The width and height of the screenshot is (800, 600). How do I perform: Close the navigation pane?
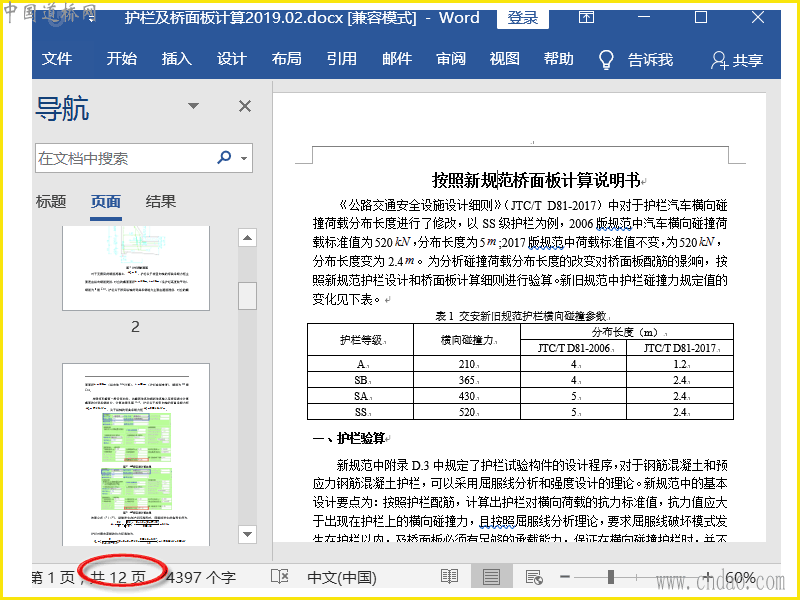pos(245,106)
